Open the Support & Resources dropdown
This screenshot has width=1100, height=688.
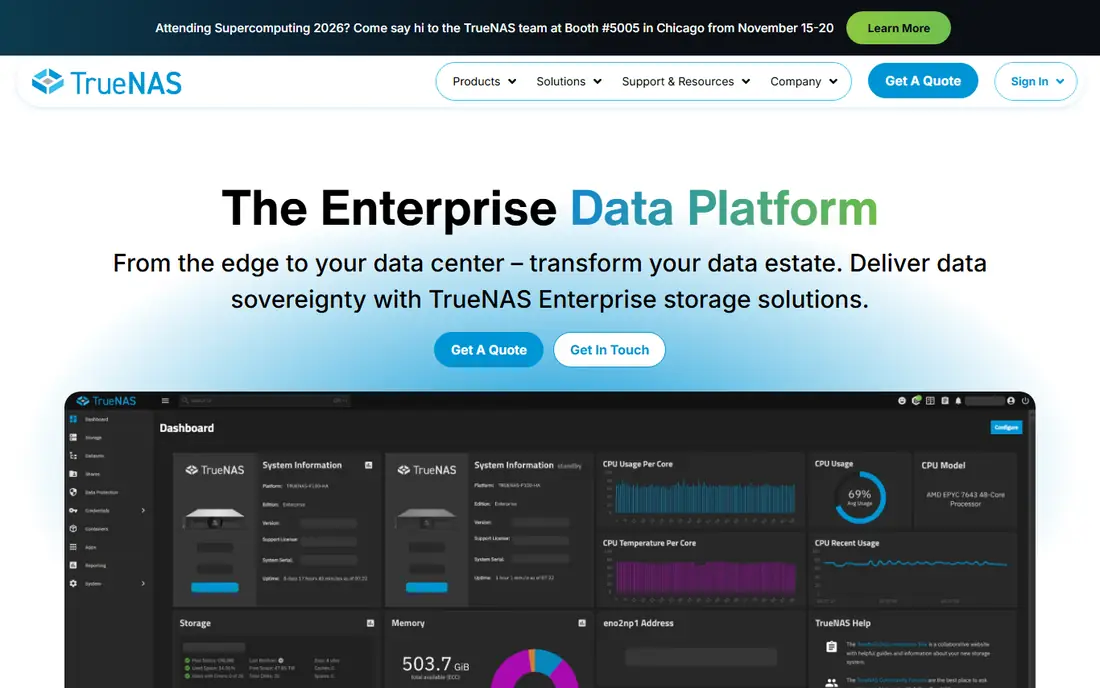point(686,81)
